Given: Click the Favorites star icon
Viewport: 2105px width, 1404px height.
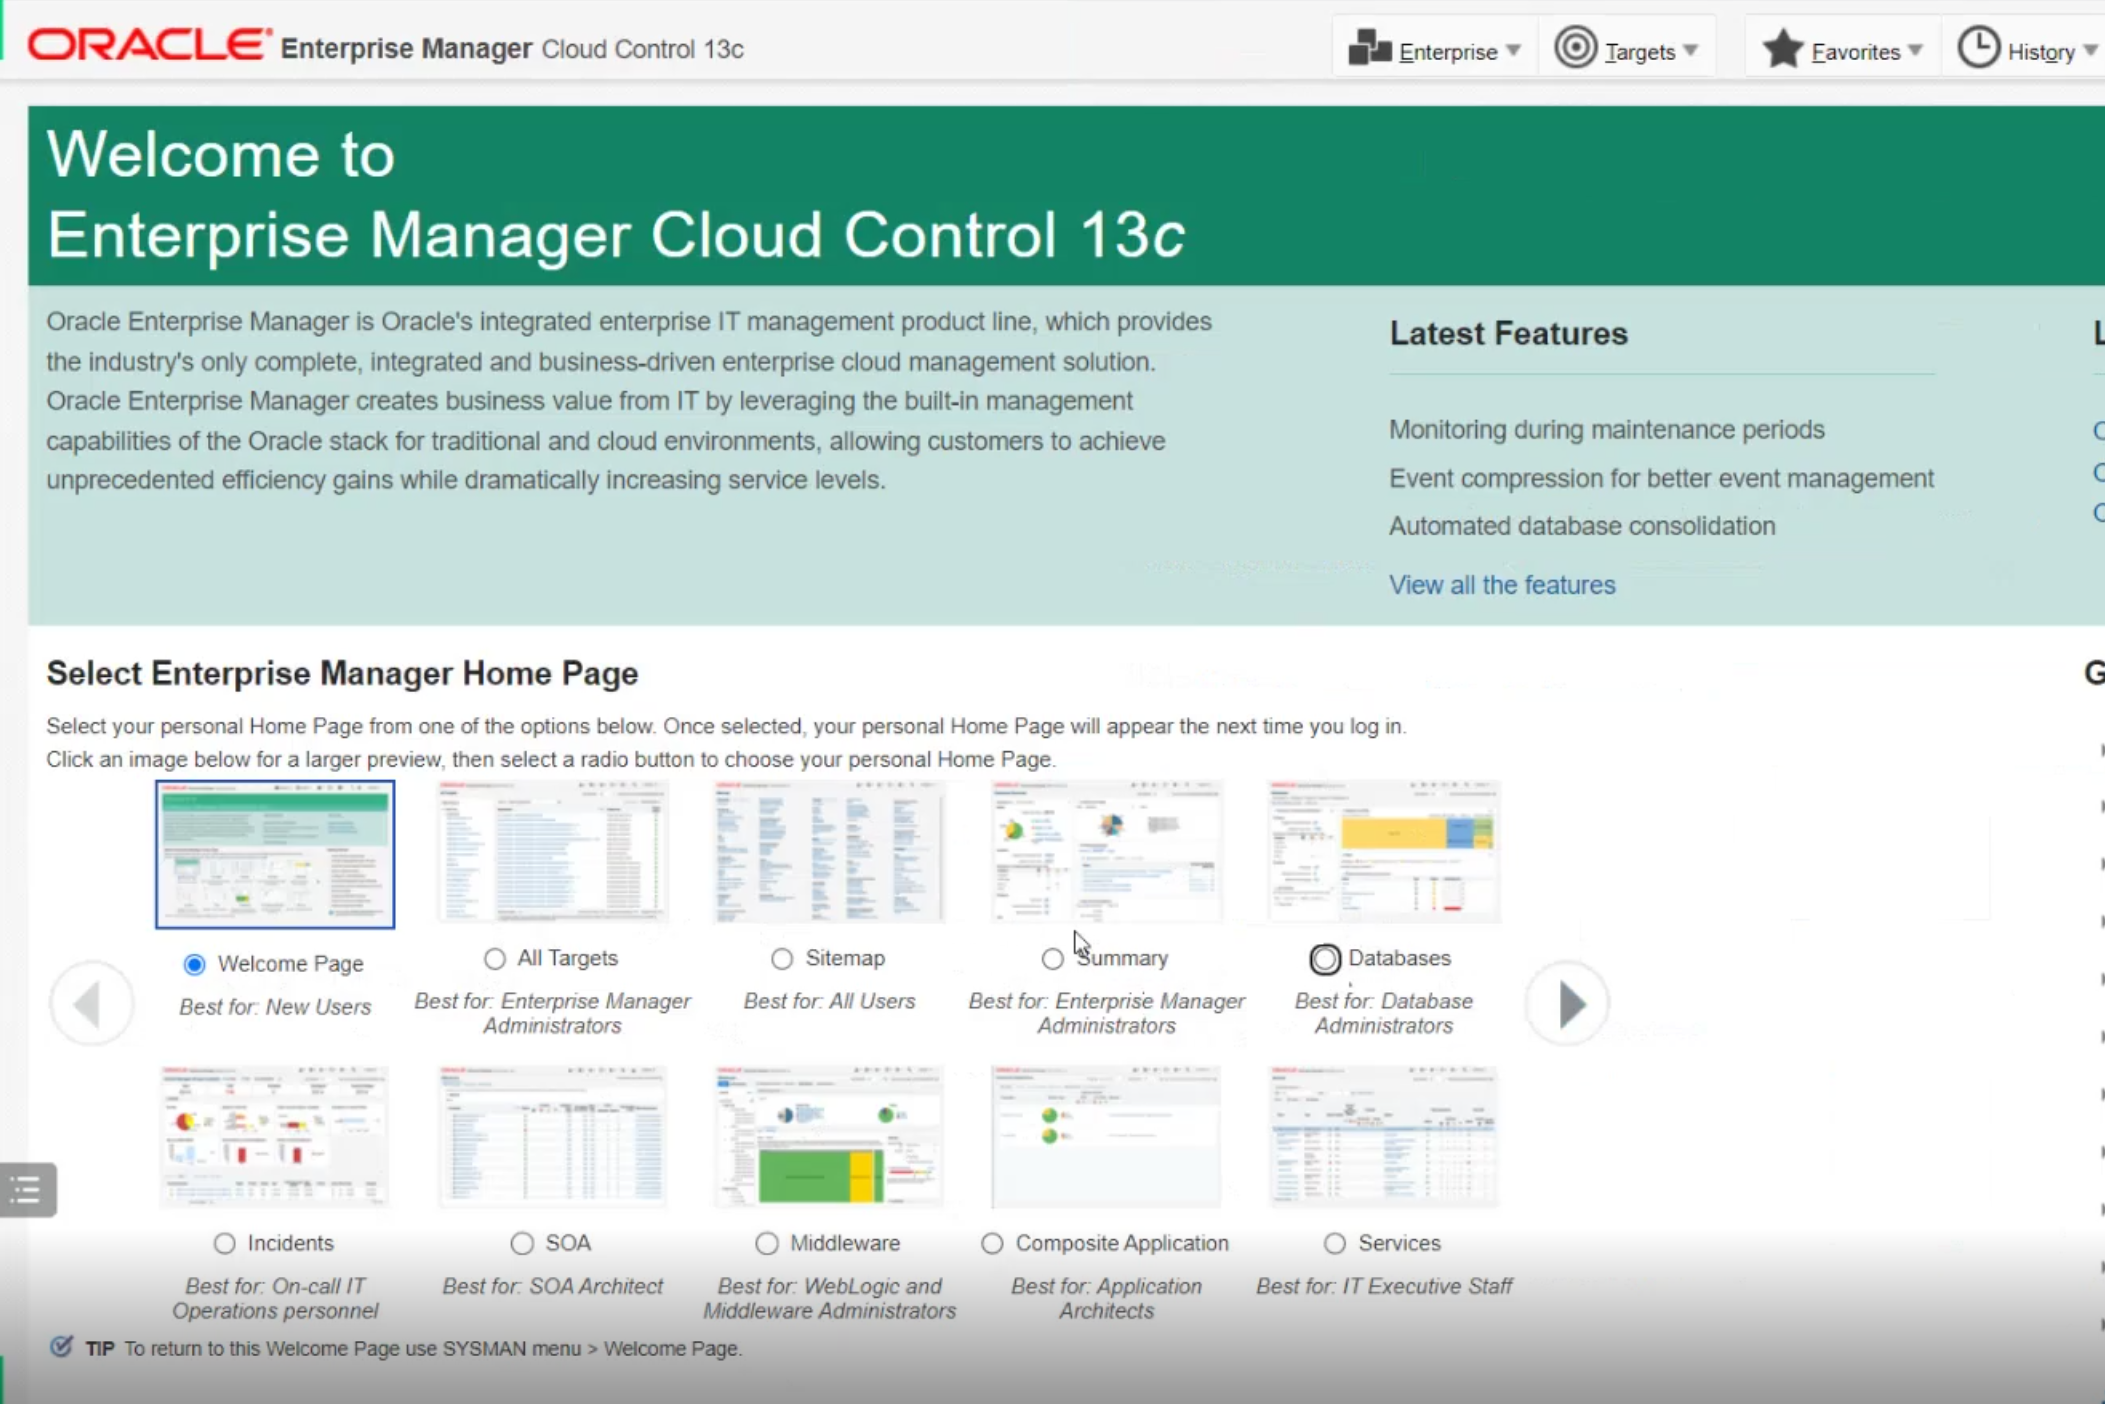Looking at the screenshot, I should click(1782, 49).
